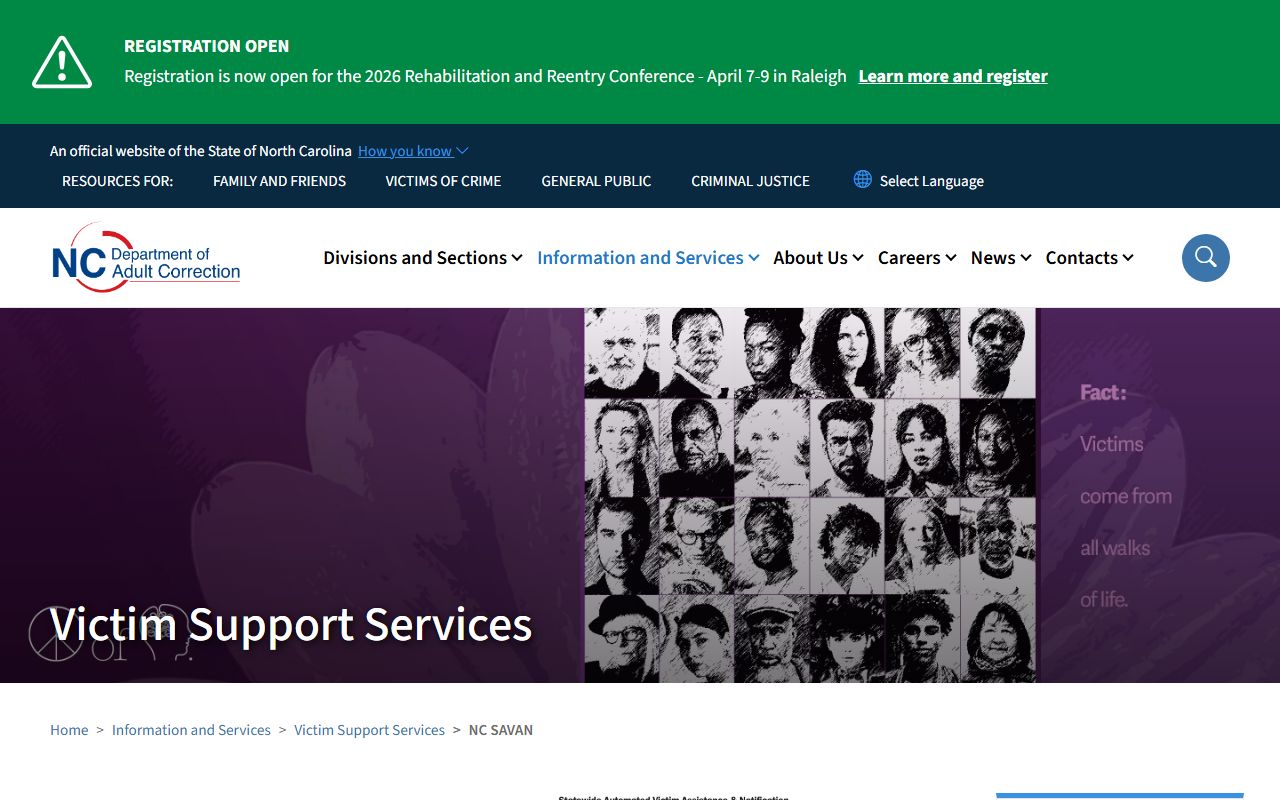Image resolution: width=1280 pixels, height=800 pixels.
Task: Expand the How you know disclosure
Action: click(413, 151)
